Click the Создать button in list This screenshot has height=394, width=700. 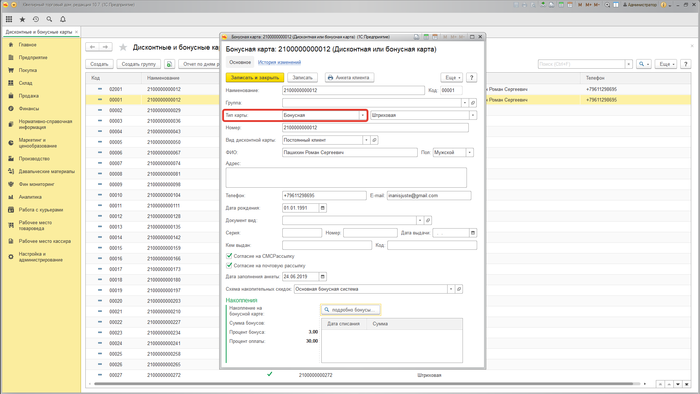click(100, 64)
